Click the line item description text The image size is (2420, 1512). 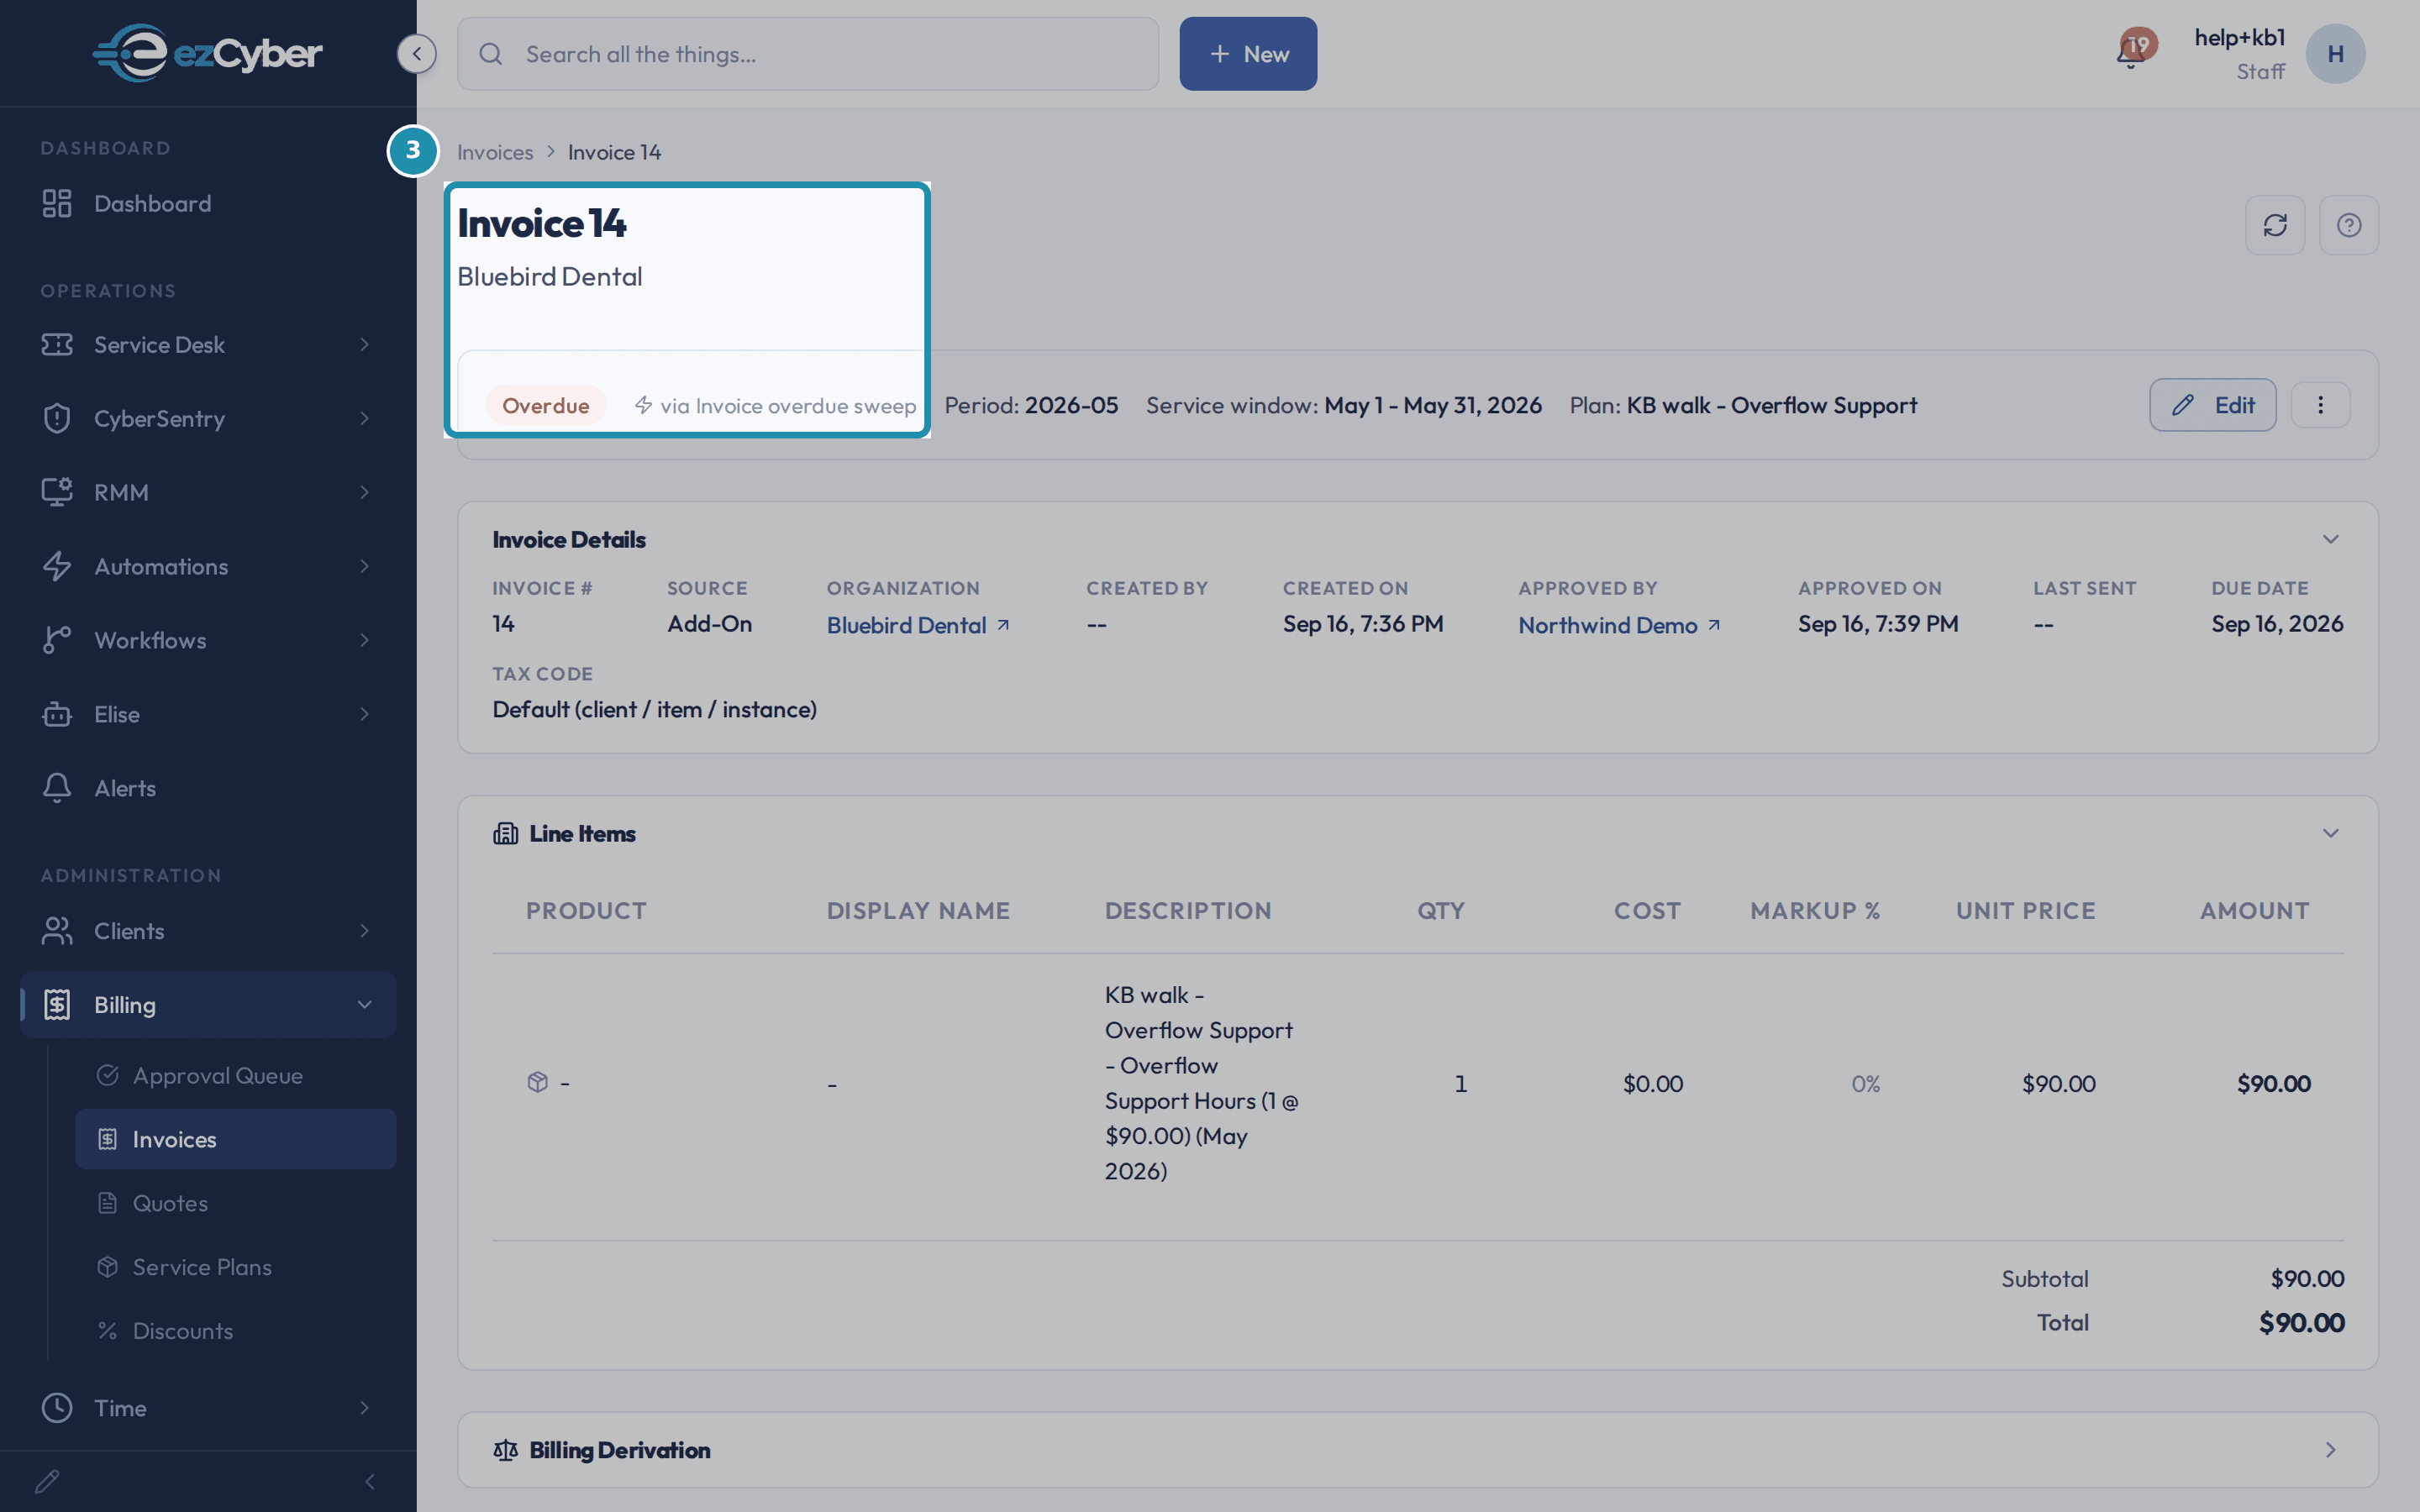(1201, 1083)
